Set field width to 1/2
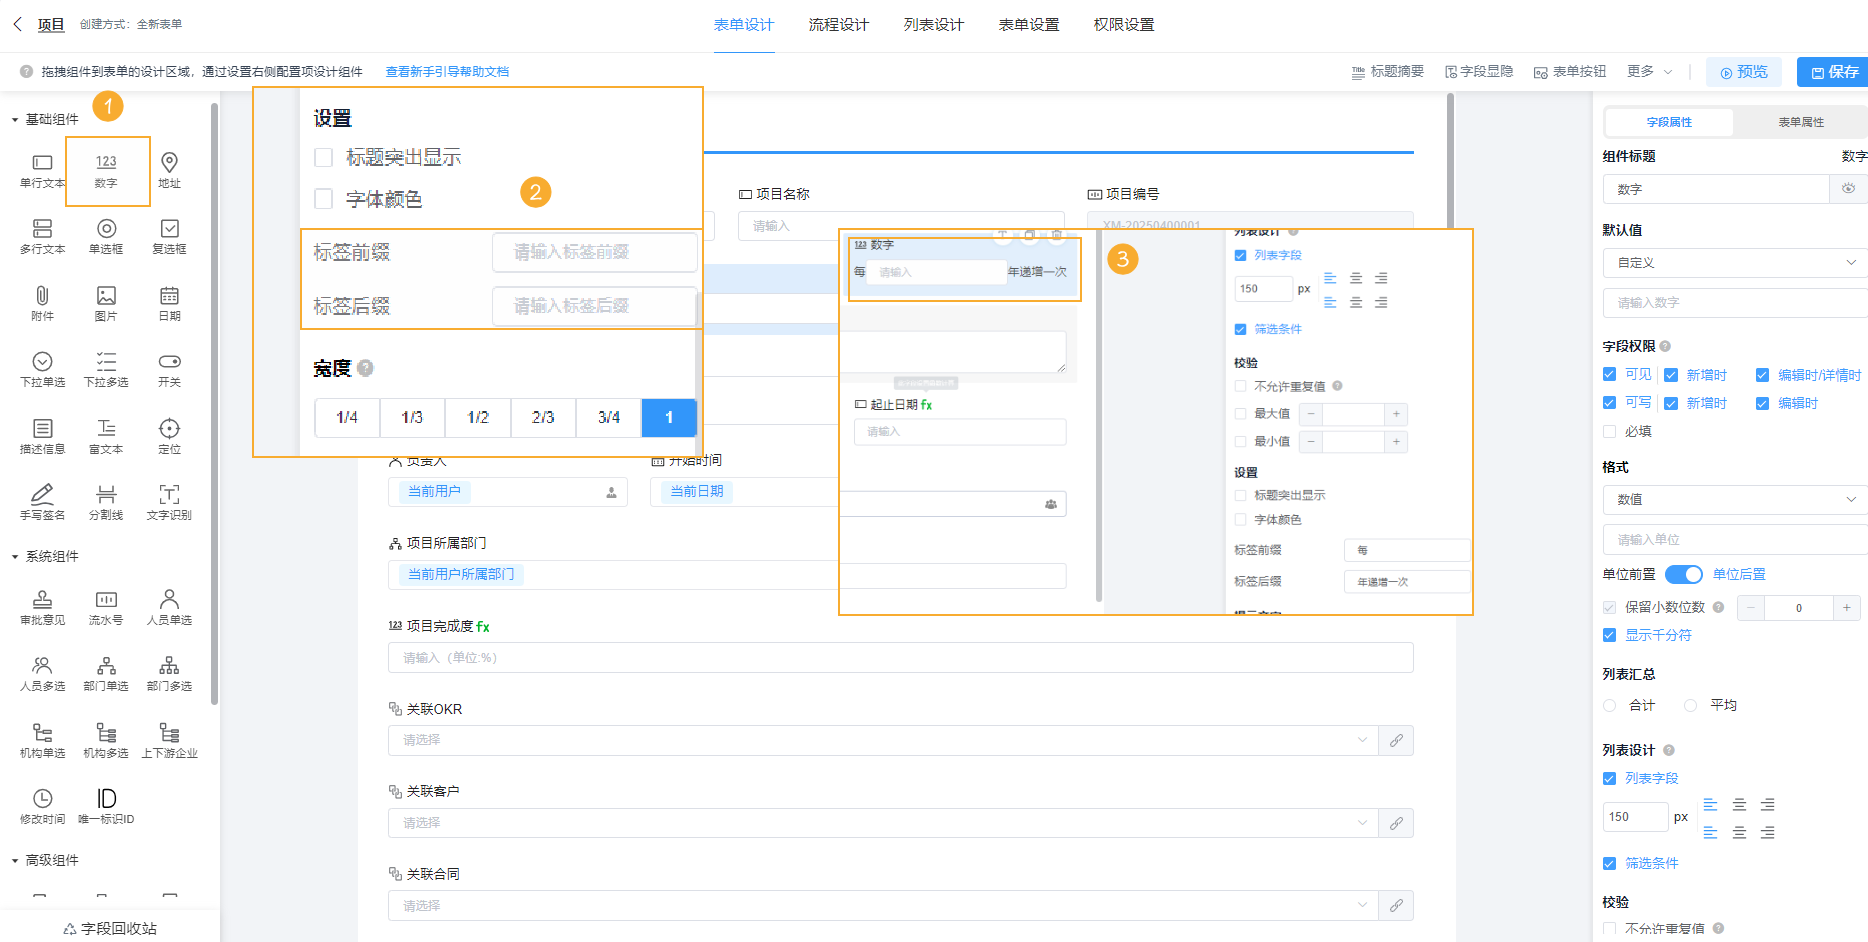1868x942 pixels. pos(477,417)
